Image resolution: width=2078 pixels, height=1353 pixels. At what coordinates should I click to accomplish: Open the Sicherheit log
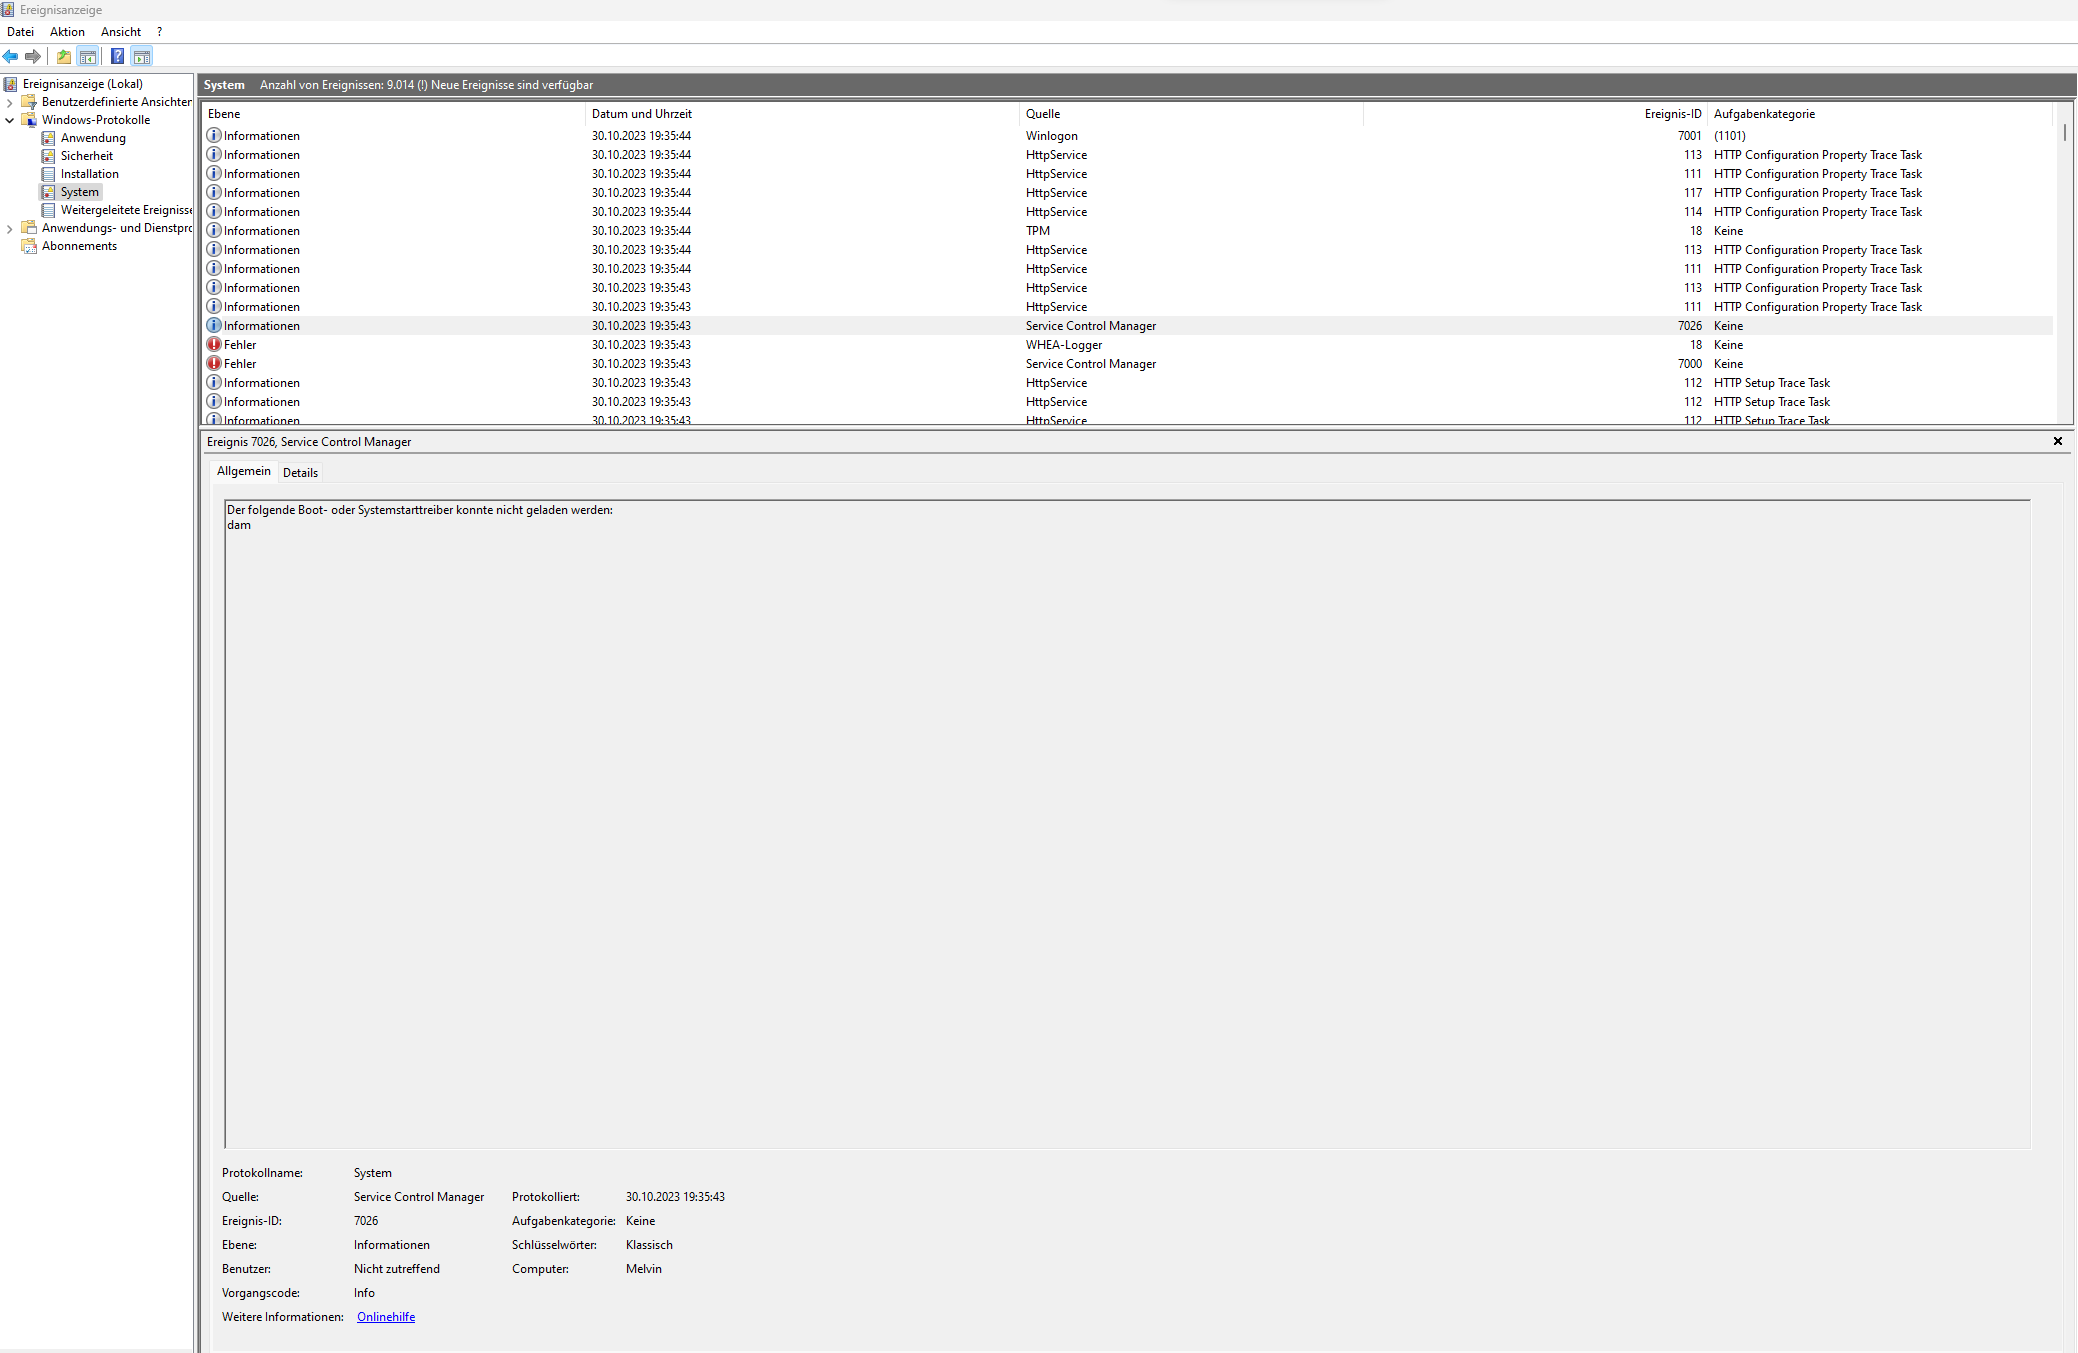pyautogui.click(x=86, y=156)
